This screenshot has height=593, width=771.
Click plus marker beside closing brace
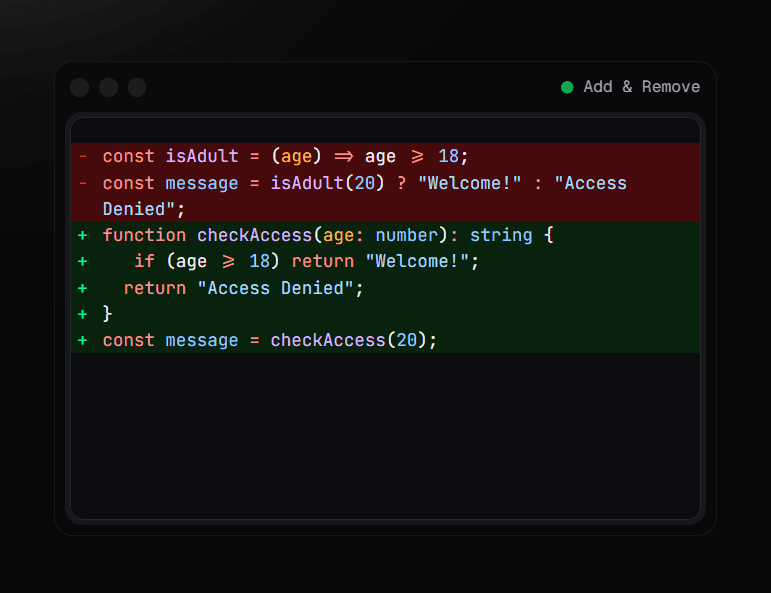pyautogui.click(x=83, y=314)
